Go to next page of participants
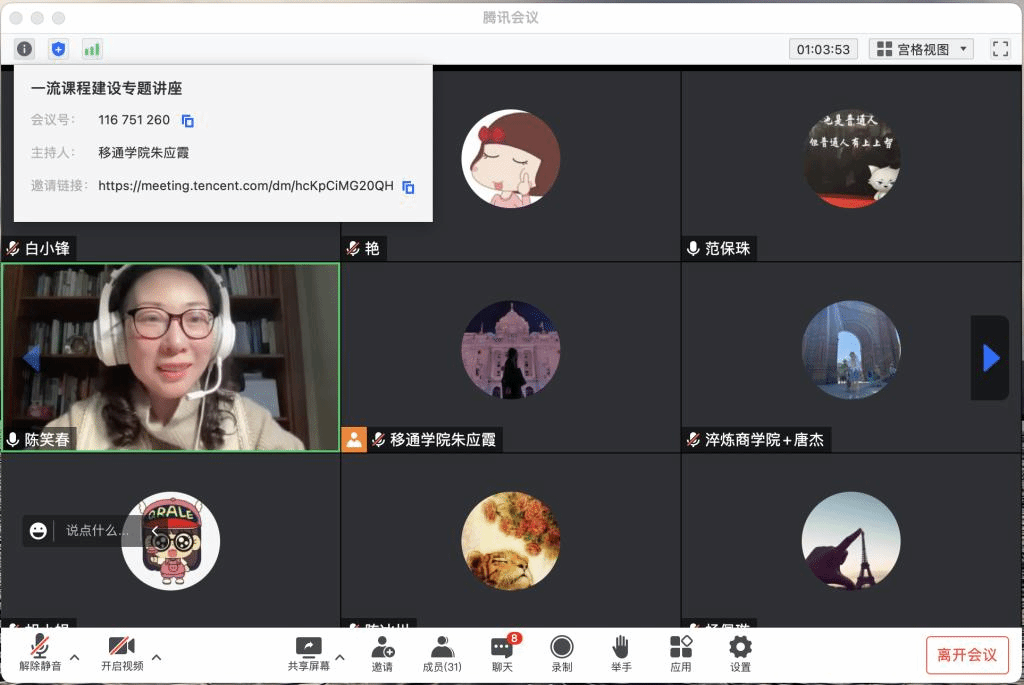This screenshot has height=685, width=1024. 990,358
